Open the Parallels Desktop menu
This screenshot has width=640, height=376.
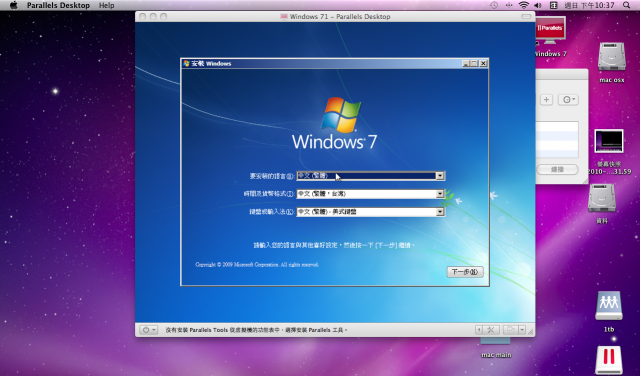tap(58, 5)
